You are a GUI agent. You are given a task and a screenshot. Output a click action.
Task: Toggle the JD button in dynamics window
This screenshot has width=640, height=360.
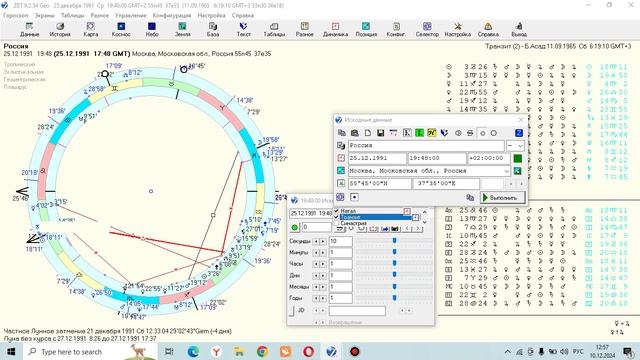tap(292, 311)
